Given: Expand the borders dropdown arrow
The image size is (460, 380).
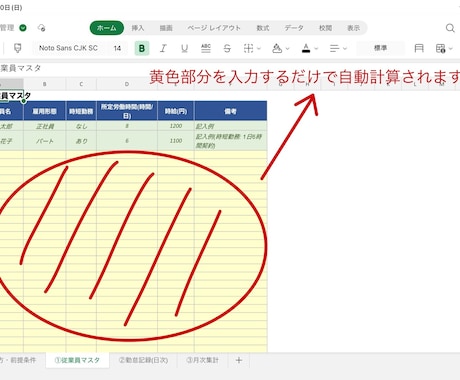Looking at the screenshot, I should pyautogui.click(x=259, y=49).
